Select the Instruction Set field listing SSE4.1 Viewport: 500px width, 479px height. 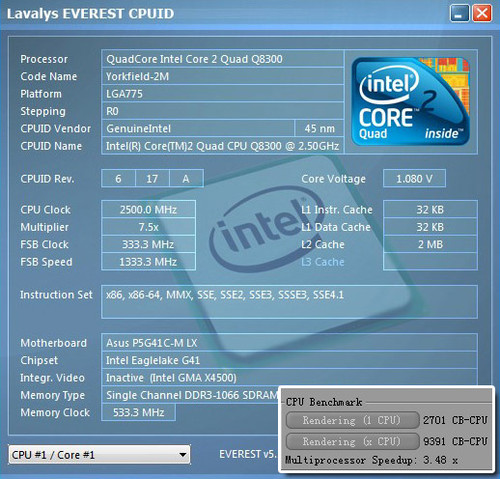pyautogui.click(x=289, y=302)
